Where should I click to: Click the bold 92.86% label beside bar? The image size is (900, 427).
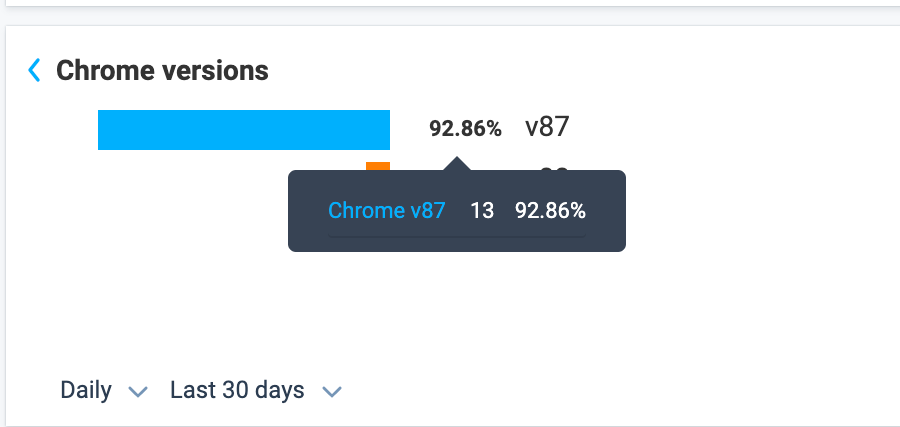465,129
